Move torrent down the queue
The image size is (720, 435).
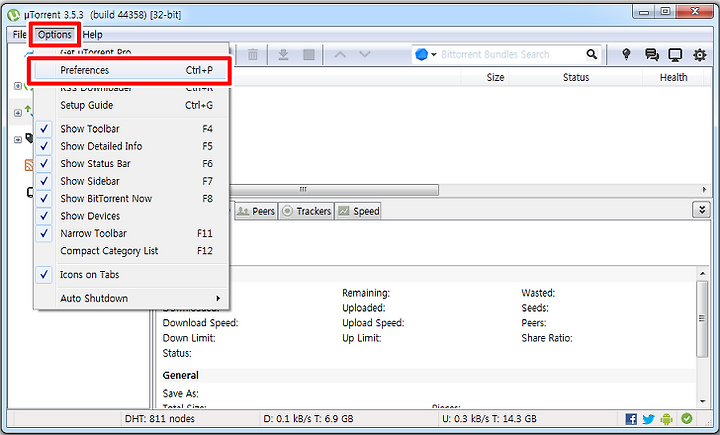tap(365, 55)
